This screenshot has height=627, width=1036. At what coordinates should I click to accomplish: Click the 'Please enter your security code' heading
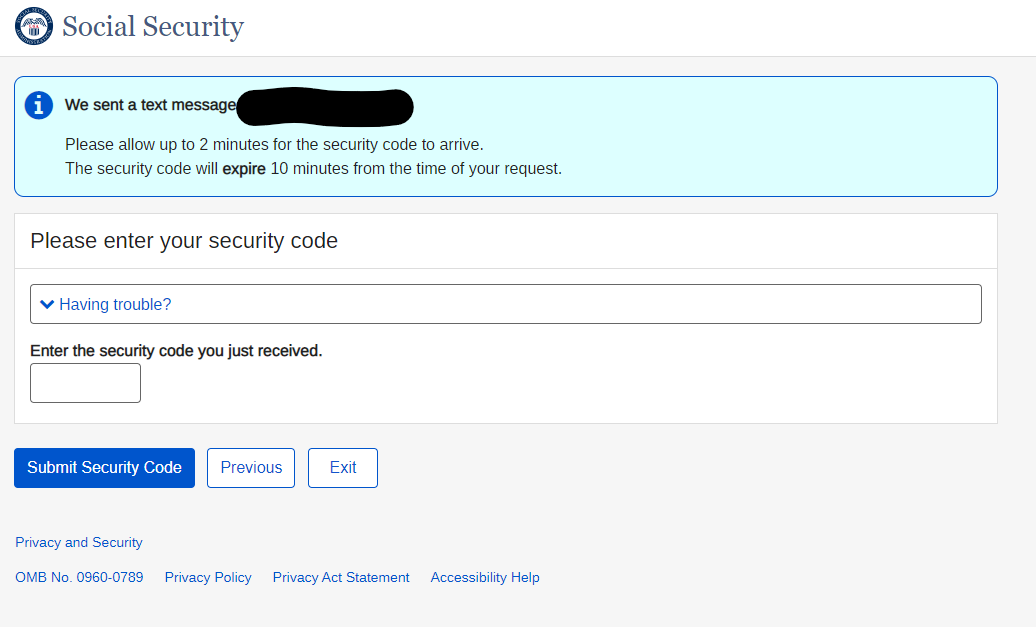point(184,241)
